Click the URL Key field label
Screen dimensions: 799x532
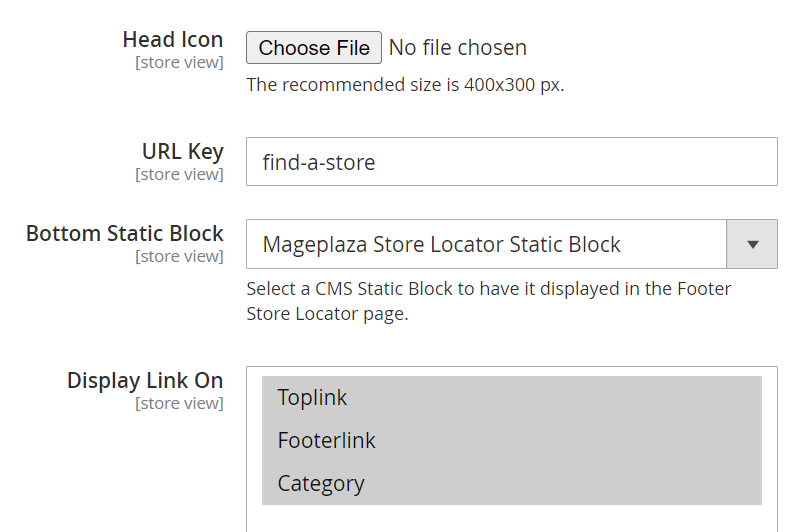[x=183, y=152]
